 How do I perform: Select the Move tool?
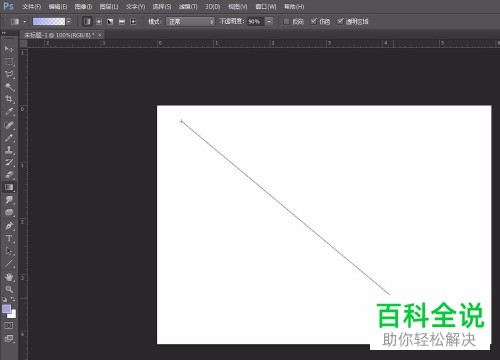[x=9, y=49]
